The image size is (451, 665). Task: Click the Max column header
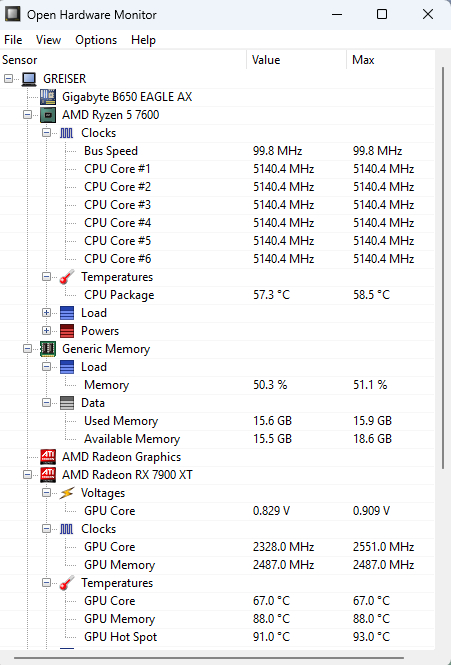[391, 60]
